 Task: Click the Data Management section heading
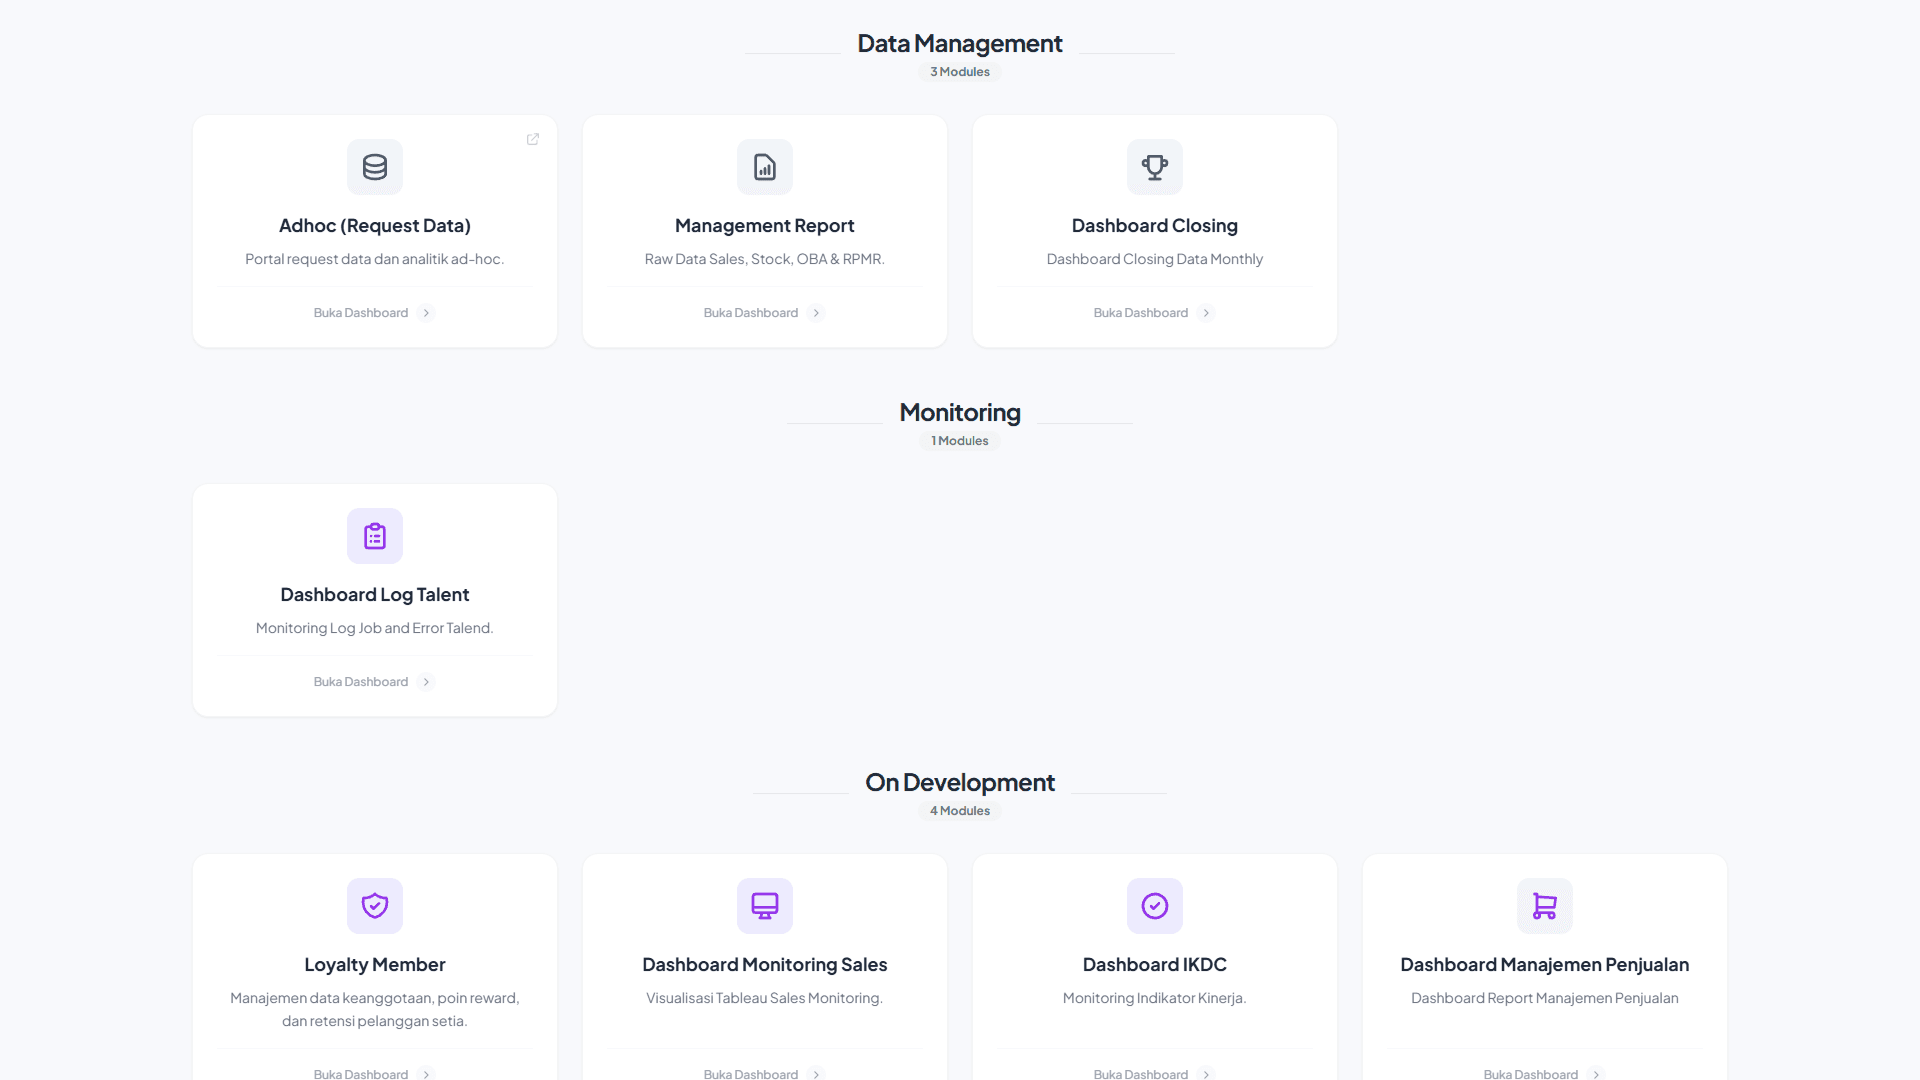point(960,44)
